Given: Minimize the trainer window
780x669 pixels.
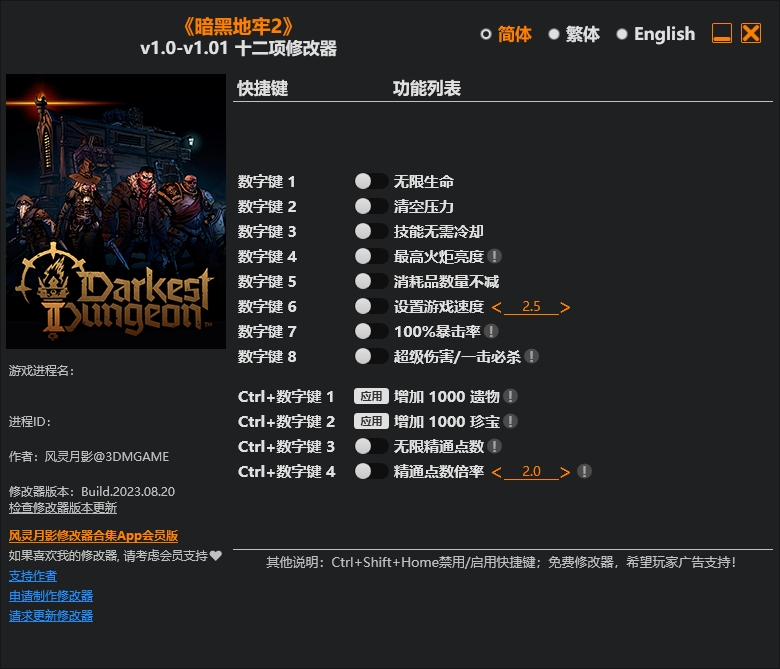Looking at the screenshot, I should pos(722,34).
